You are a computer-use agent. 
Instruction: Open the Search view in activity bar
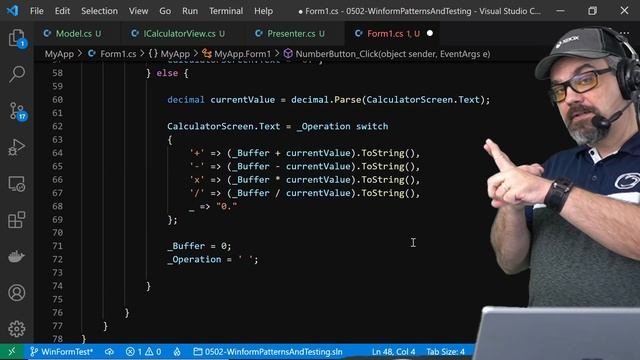[x=17, y=75]
